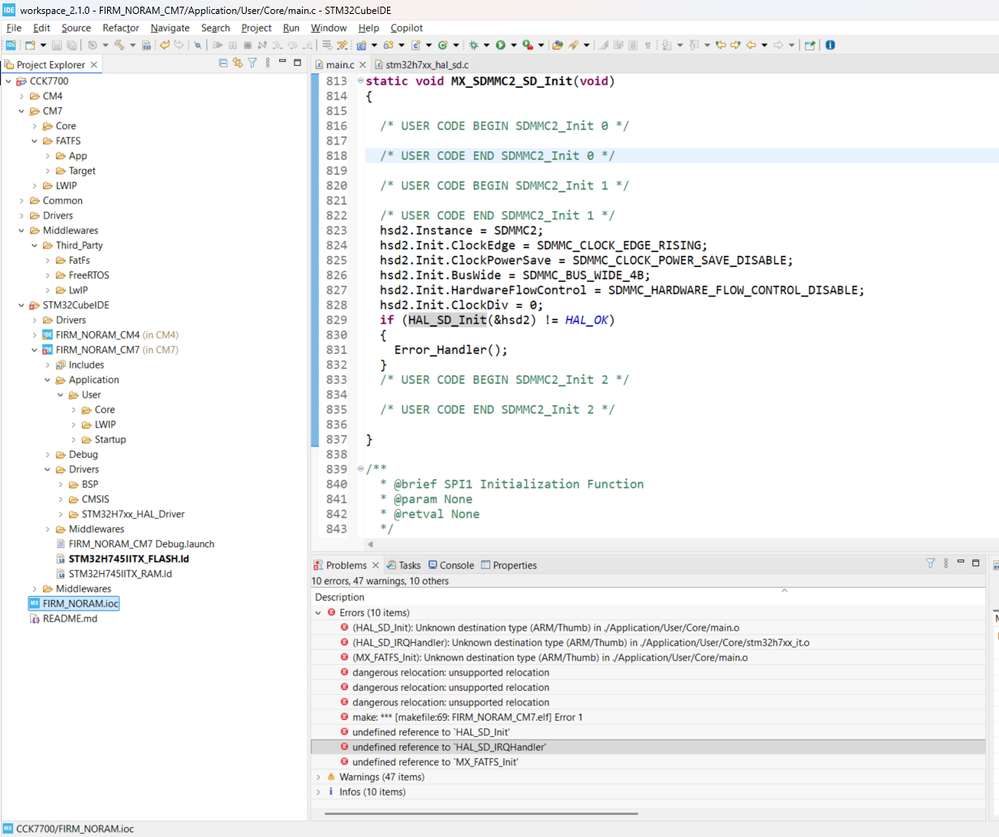Click the Search torch toolbar icon
The height and width of the screenshot is (837, 999).
tap(573, 45)
